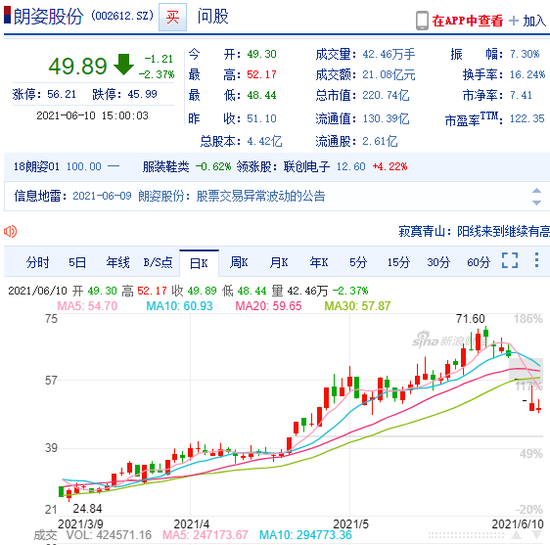Click the 成交量 value 42.46万手
Screen dimensions: 550x545
[x=389, y=54]
